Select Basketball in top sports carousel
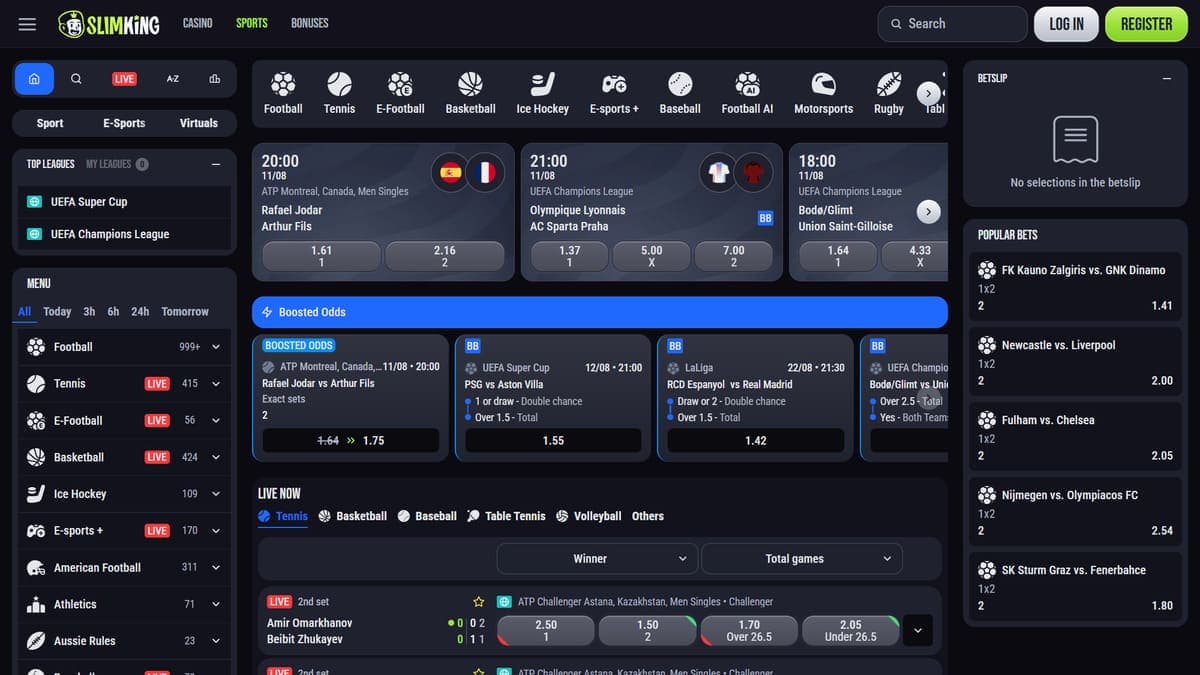The height and width of the screenshot is (675, 1200). point(470,93)
